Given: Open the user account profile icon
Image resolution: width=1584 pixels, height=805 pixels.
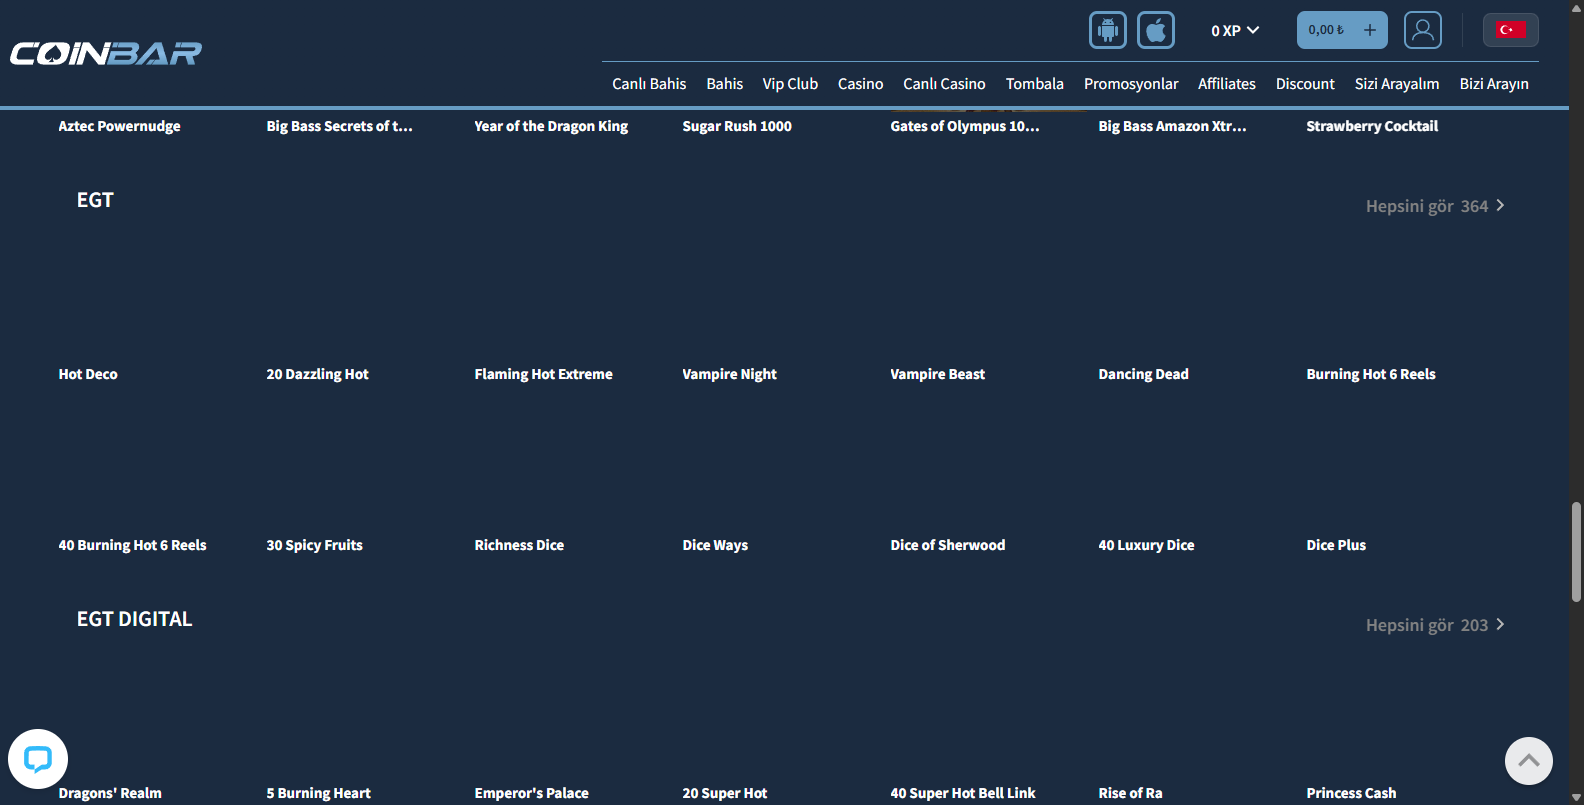Looking at the screenshot, I should tap(1423, 30).
